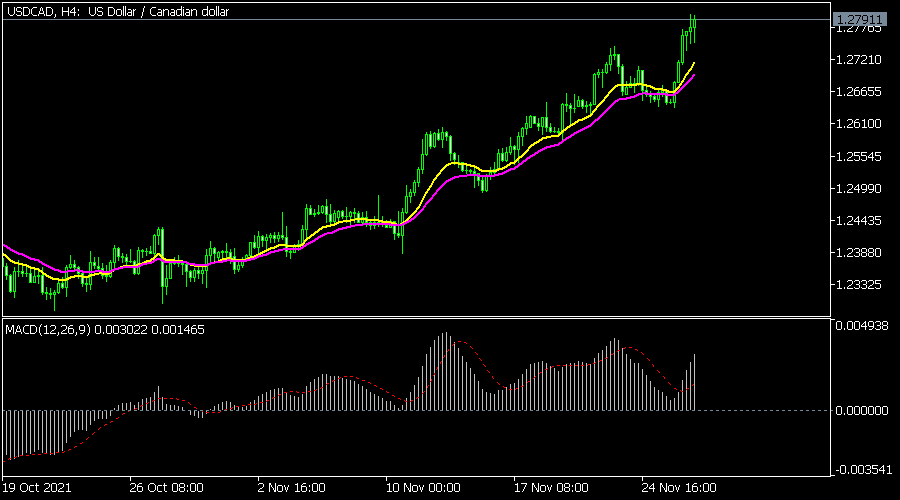This screenshot has height=500, width=900.
Task: Click the USDCAD, H4 chart title text
Action: pos(118,11)
